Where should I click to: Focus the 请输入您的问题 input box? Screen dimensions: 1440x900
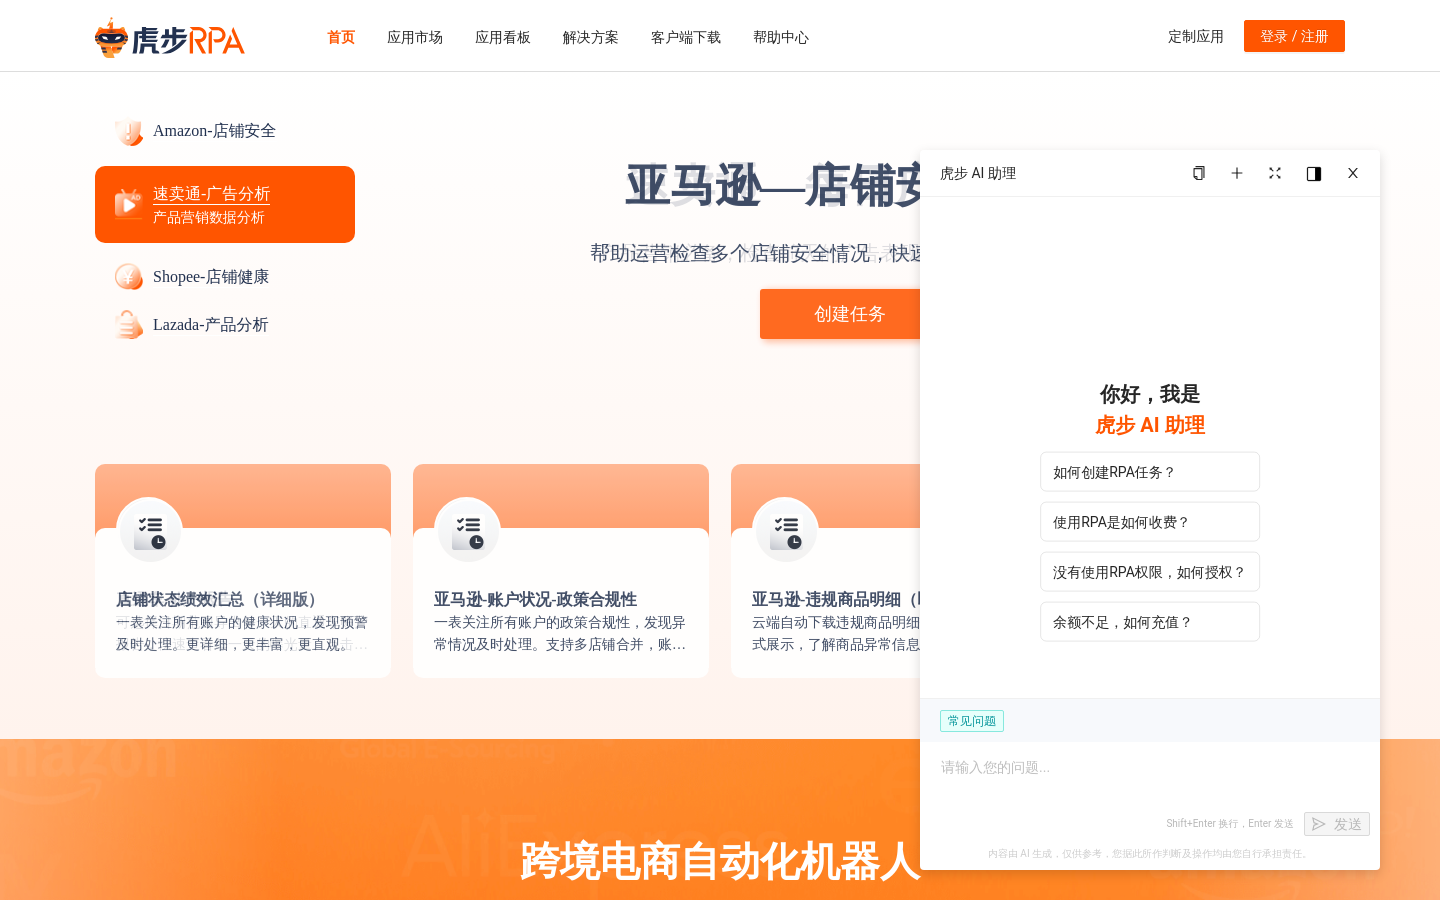coord(1150,775)
